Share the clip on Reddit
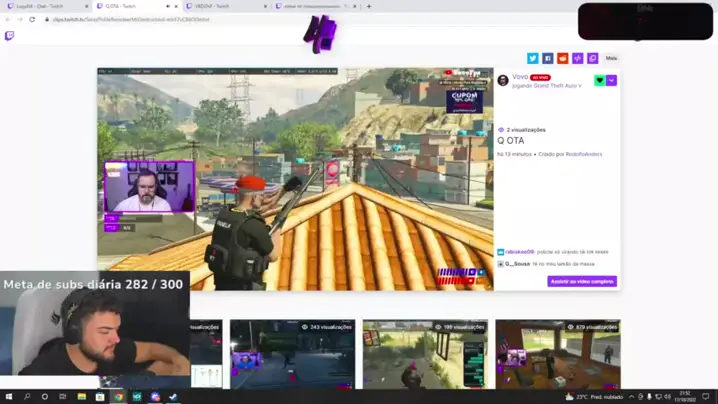 (x=562, y=59)
